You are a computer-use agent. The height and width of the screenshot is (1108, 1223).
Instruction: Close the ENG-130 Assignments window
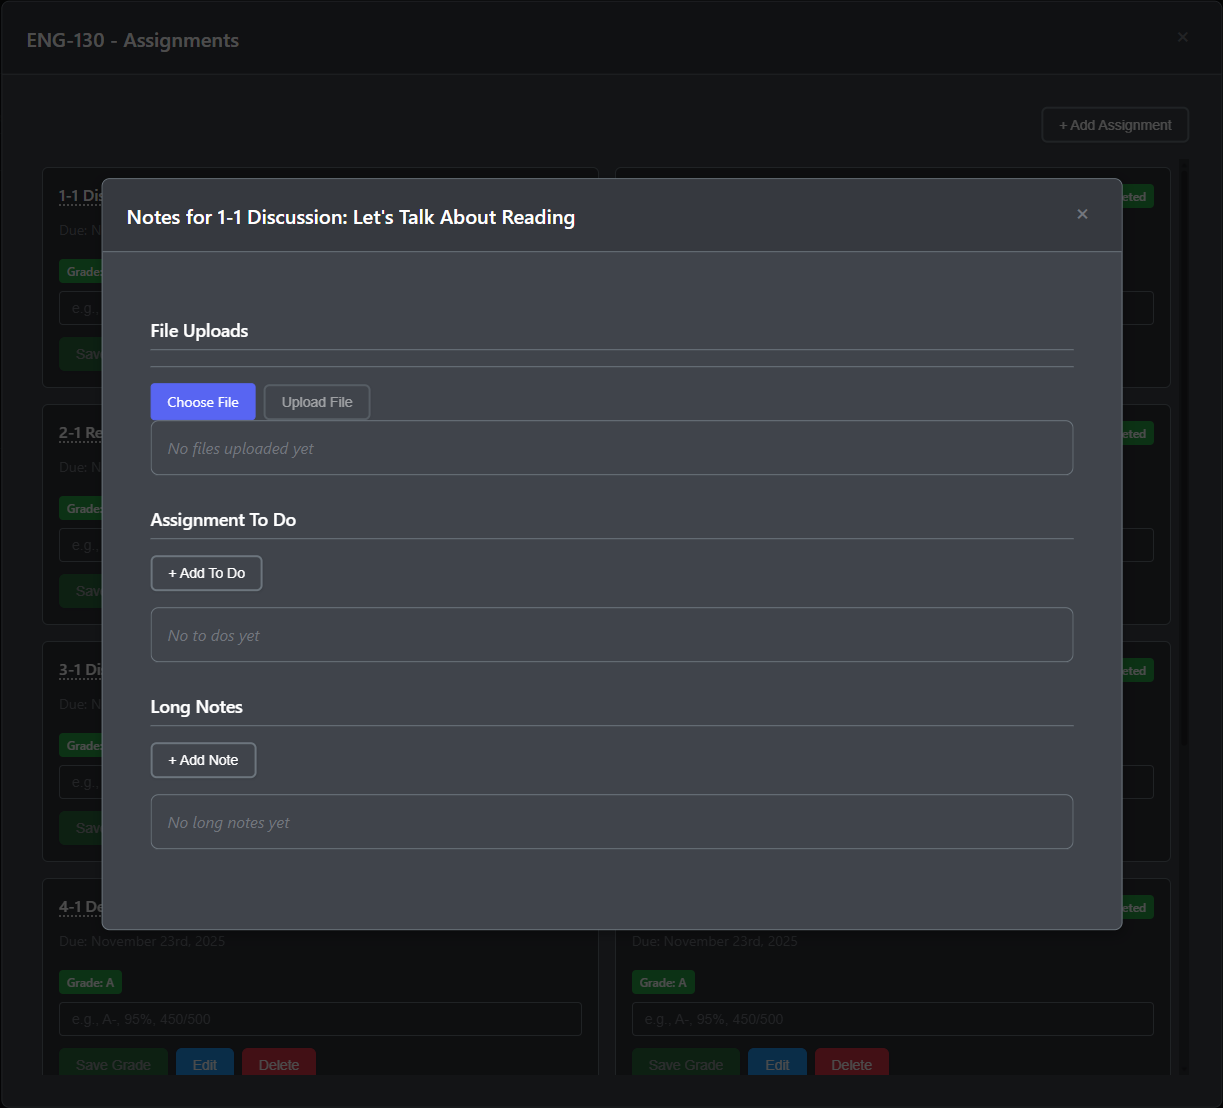[x=1183, y=37]
